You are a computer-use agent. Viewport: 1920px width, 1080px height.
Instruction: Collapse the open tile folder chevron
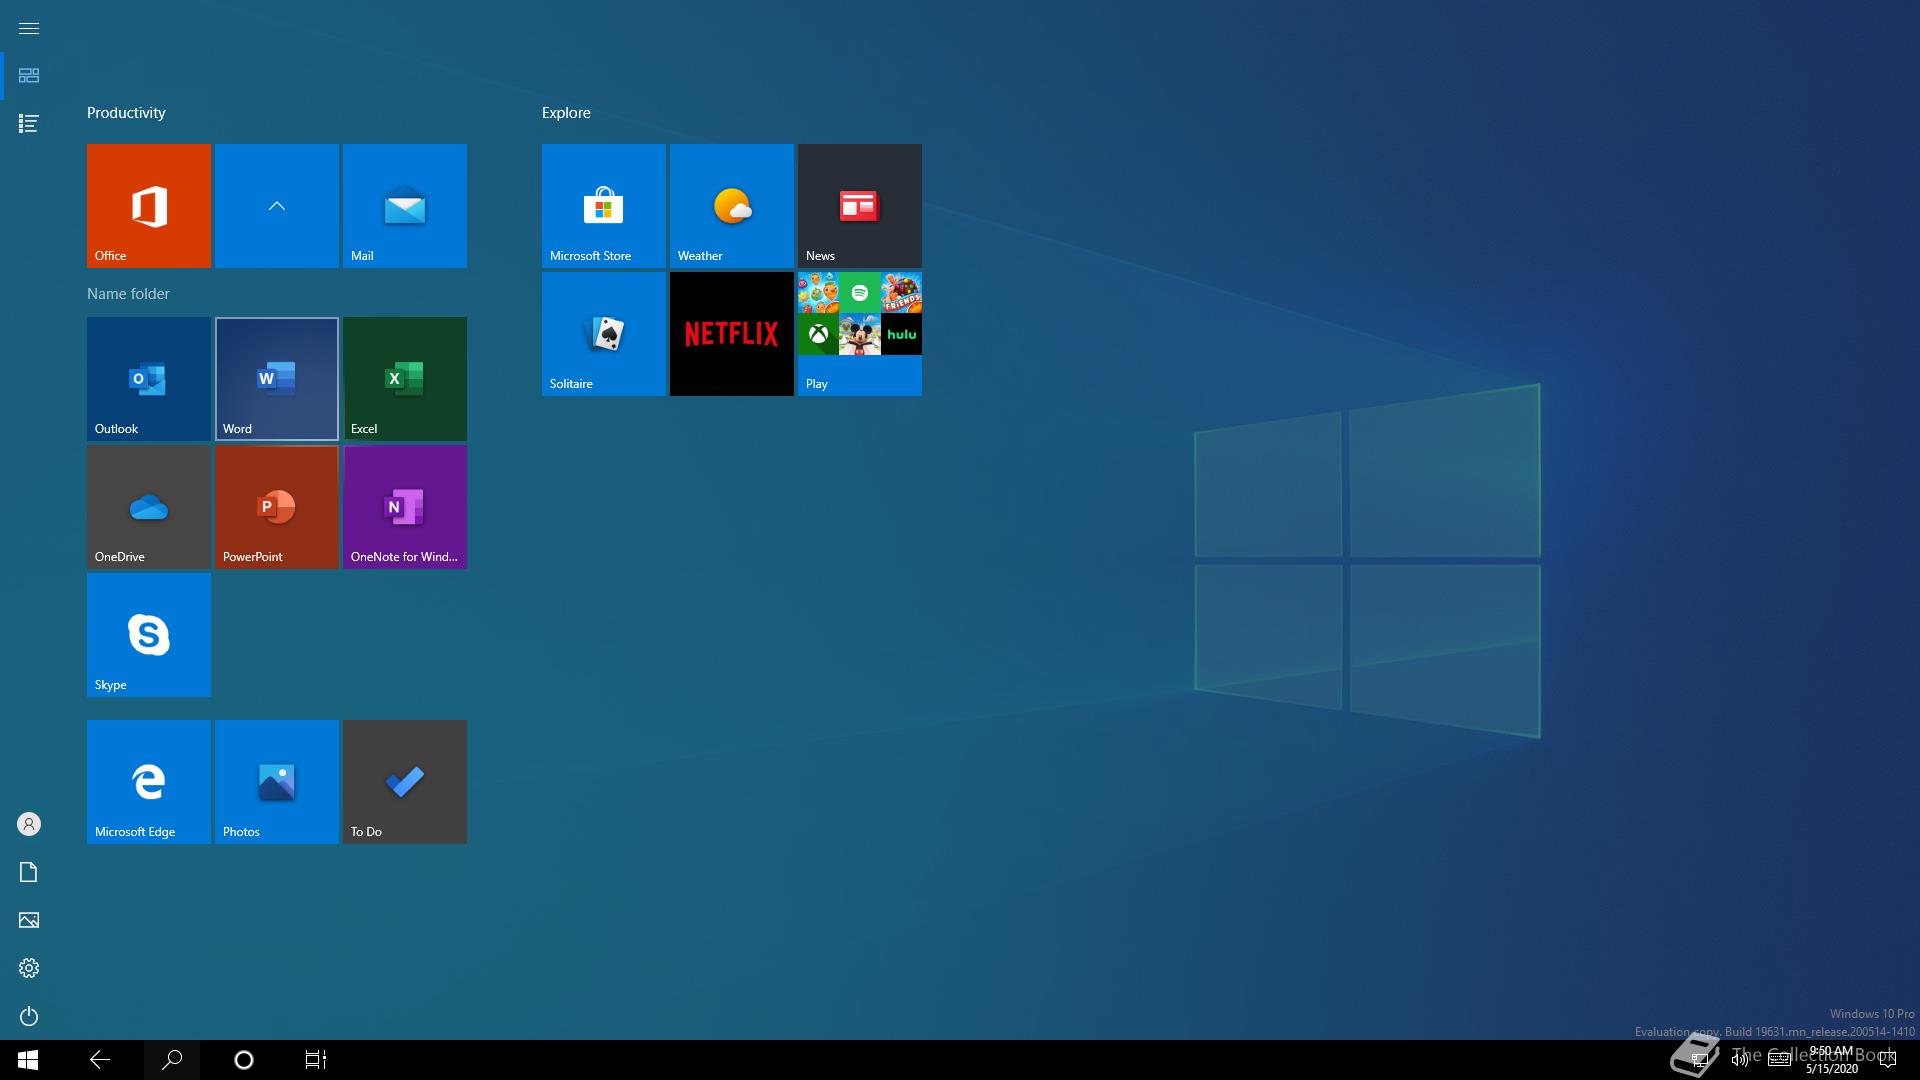[x=276, y=205]
